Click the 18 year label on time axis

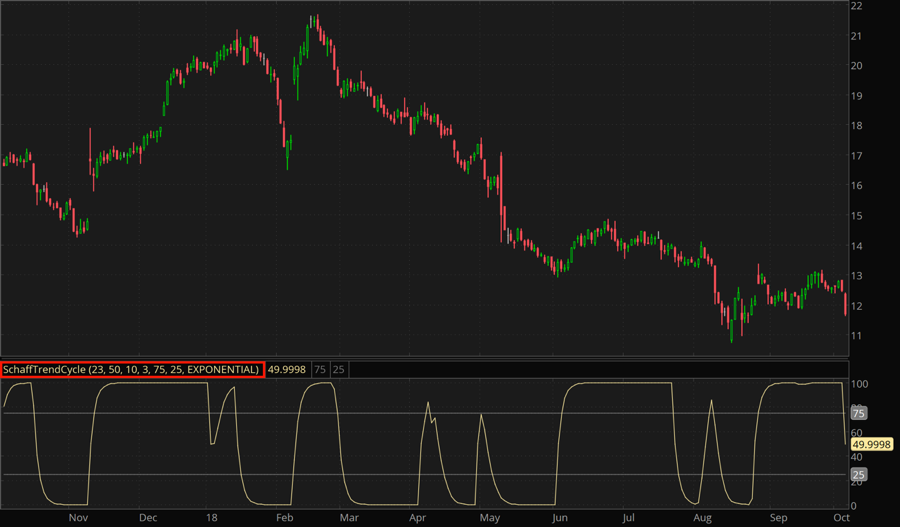click(x=212, y=519)
